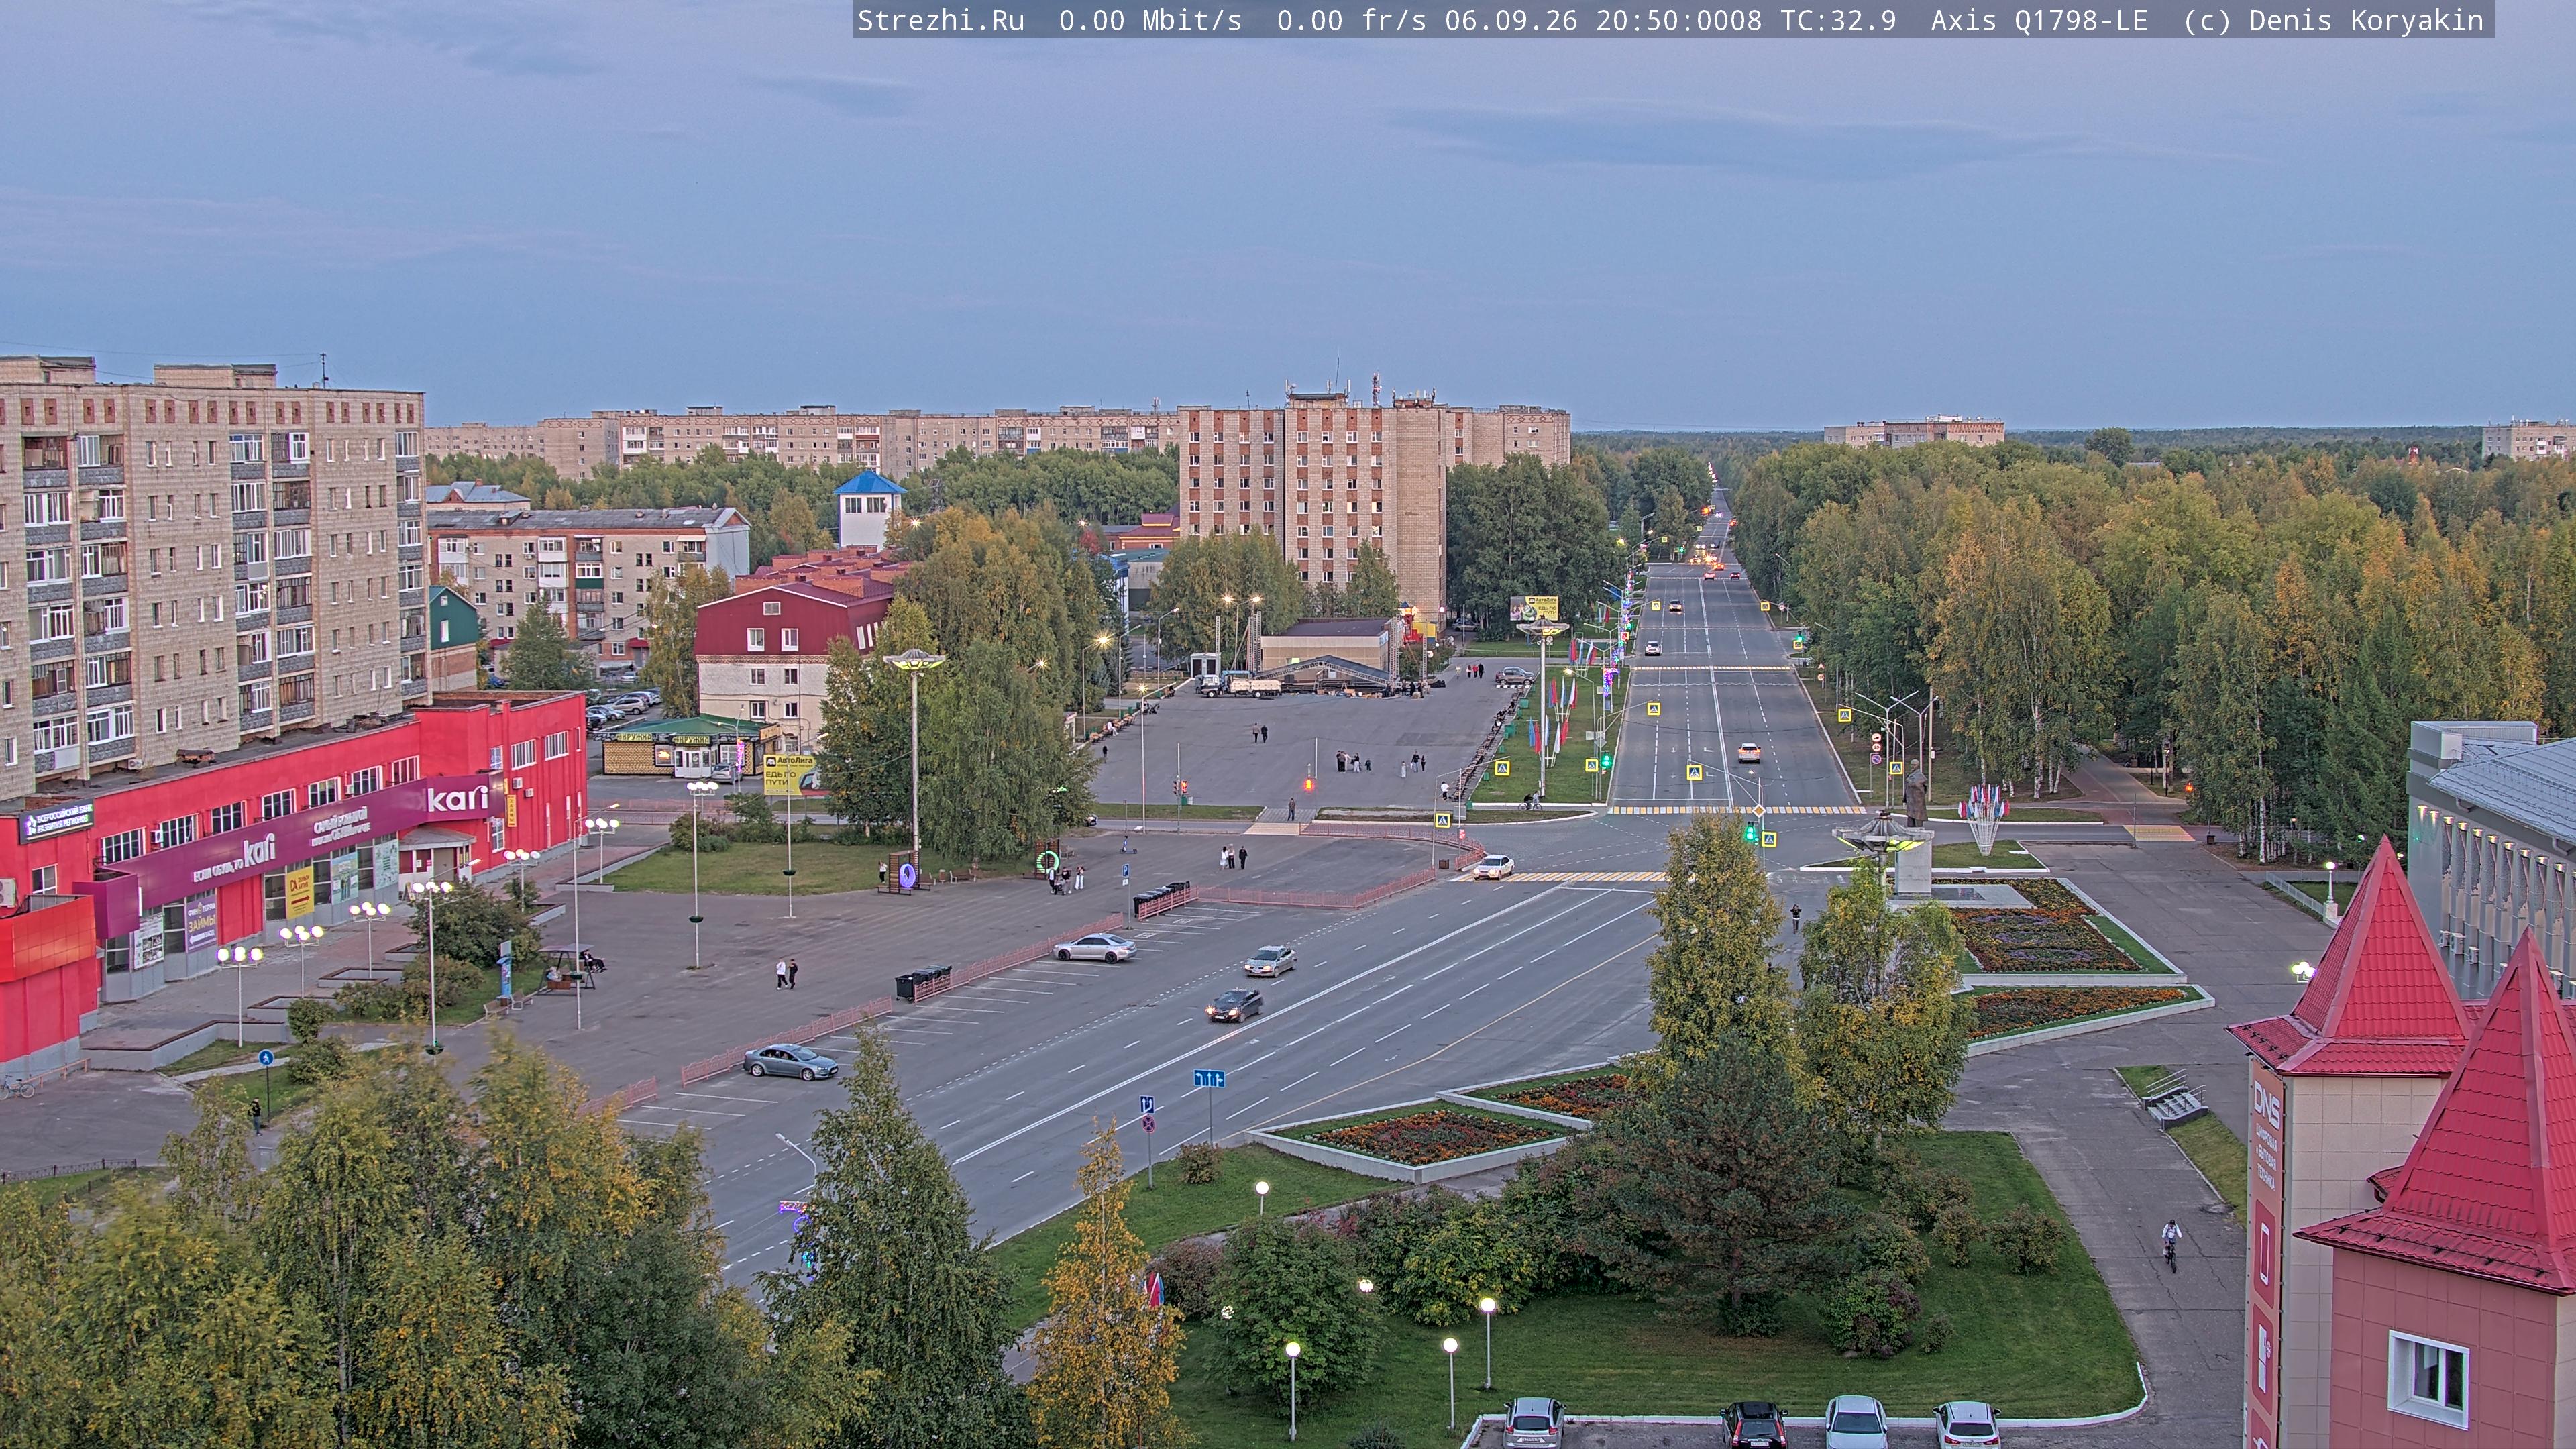
Task: Click the white kari sign on red building
Action: (457, 798)
